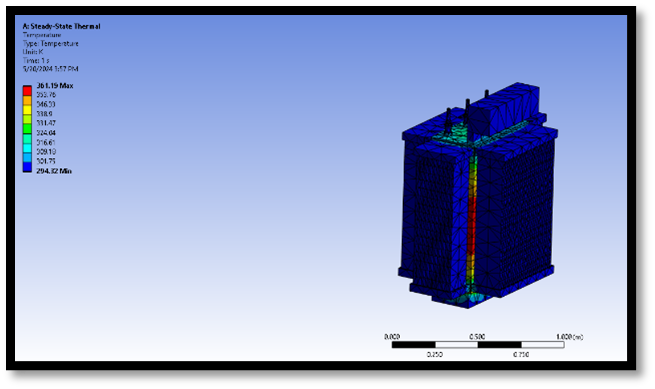Select the yellow legend color band
This screenshot has height=389, width=655.
[27, 110]
